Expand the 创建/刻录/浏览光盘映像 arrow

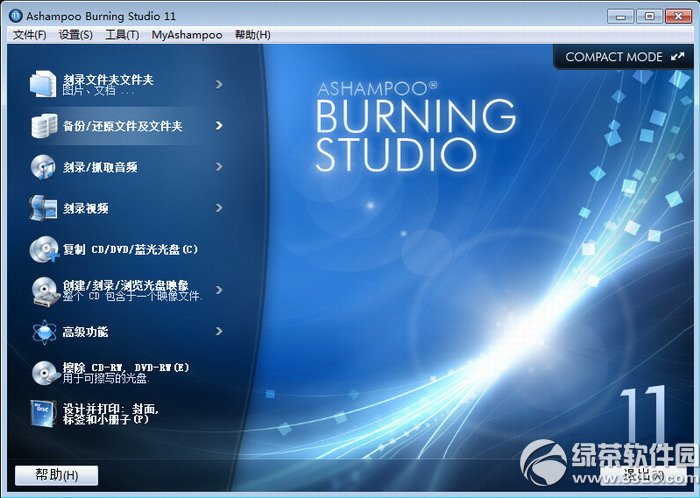point(219,290)
